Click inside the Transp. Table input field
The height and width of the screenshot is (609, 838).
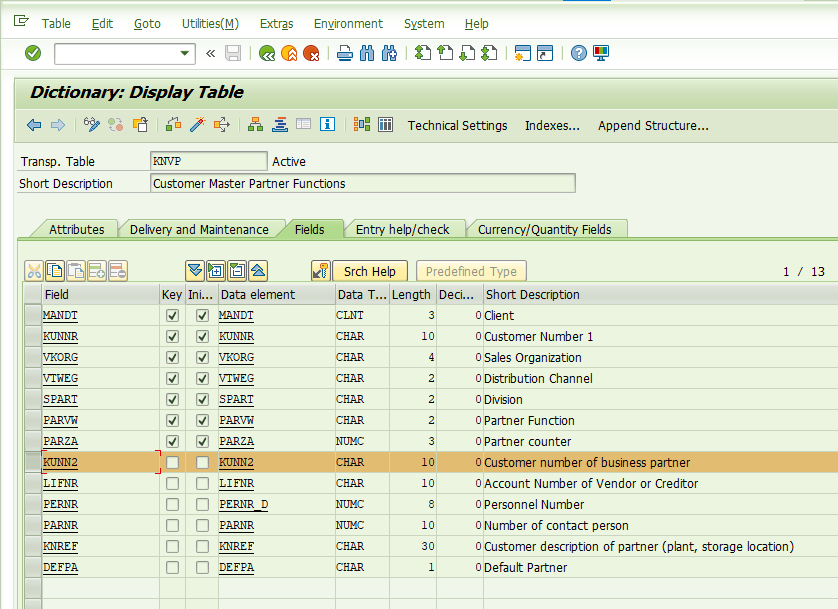pos(208,161)
